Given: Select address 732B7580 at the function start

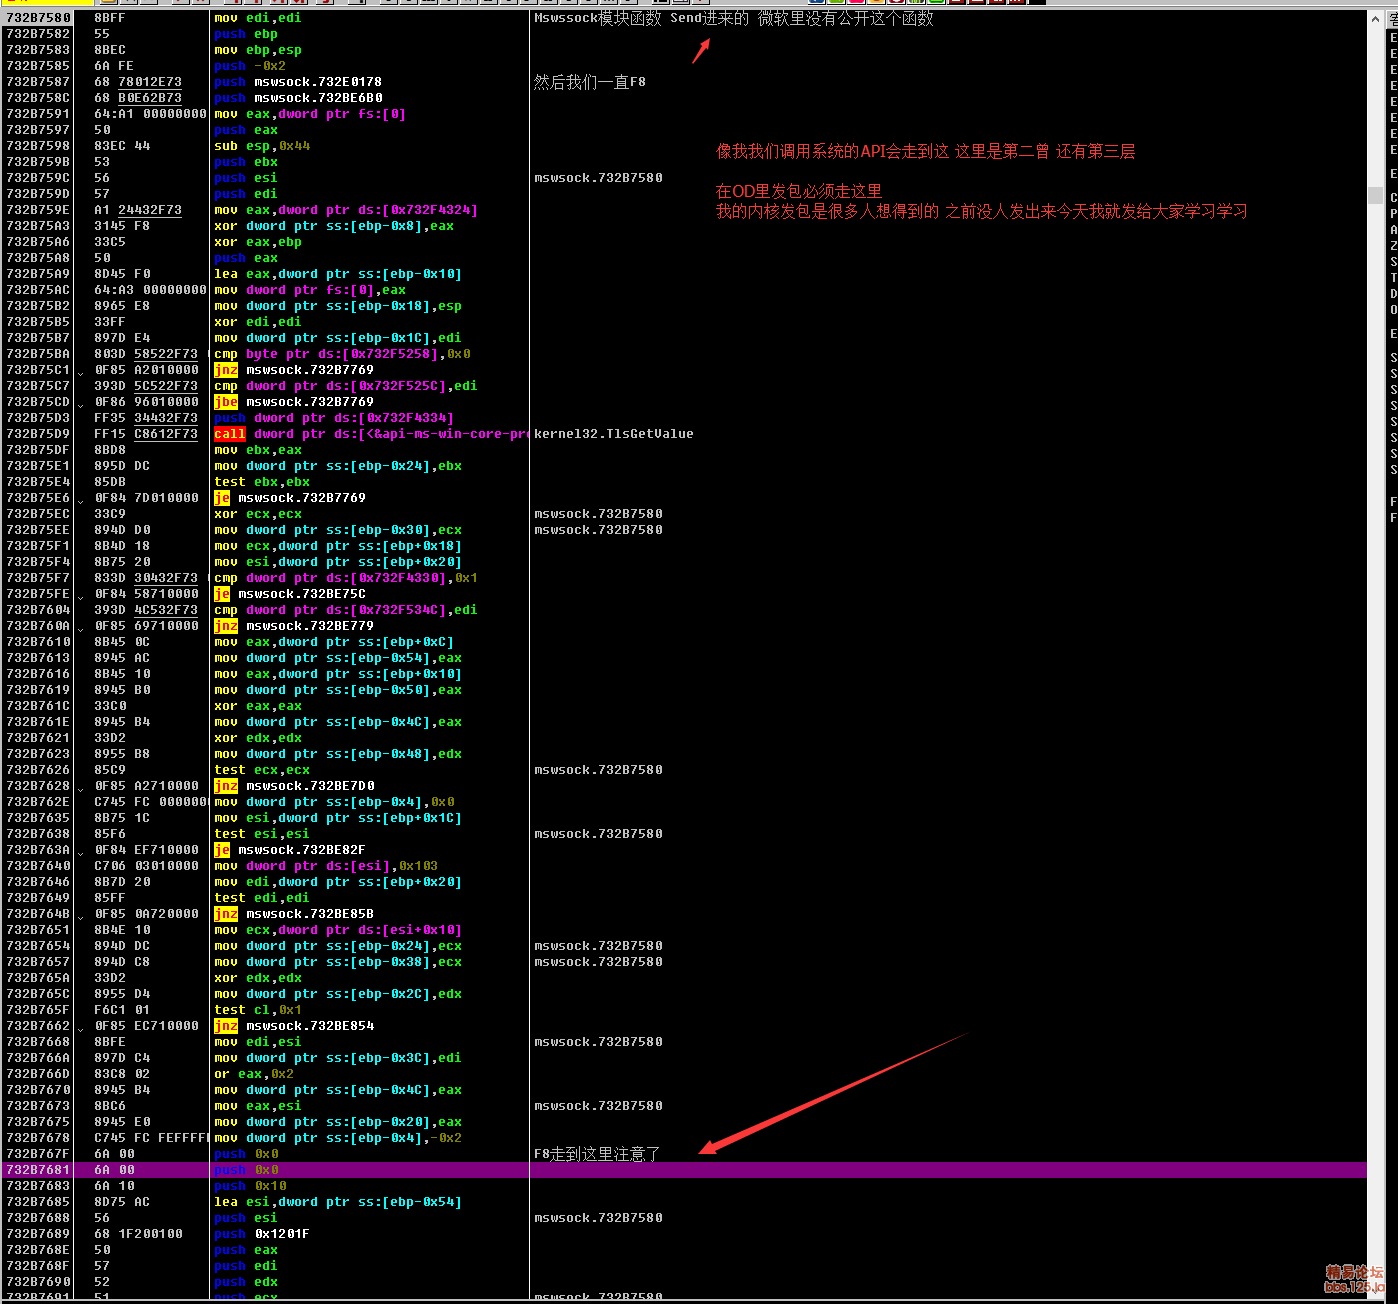Looking at the screenshot, I should coord(38,18).
